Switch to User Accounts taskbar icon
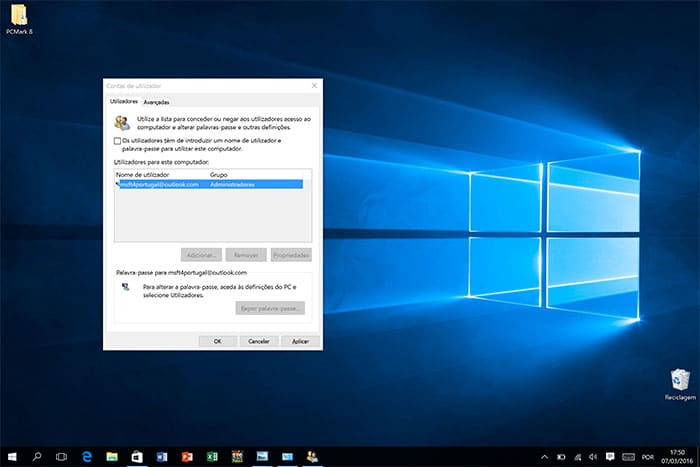Screen dimensions: 700x467 point(312,456)
